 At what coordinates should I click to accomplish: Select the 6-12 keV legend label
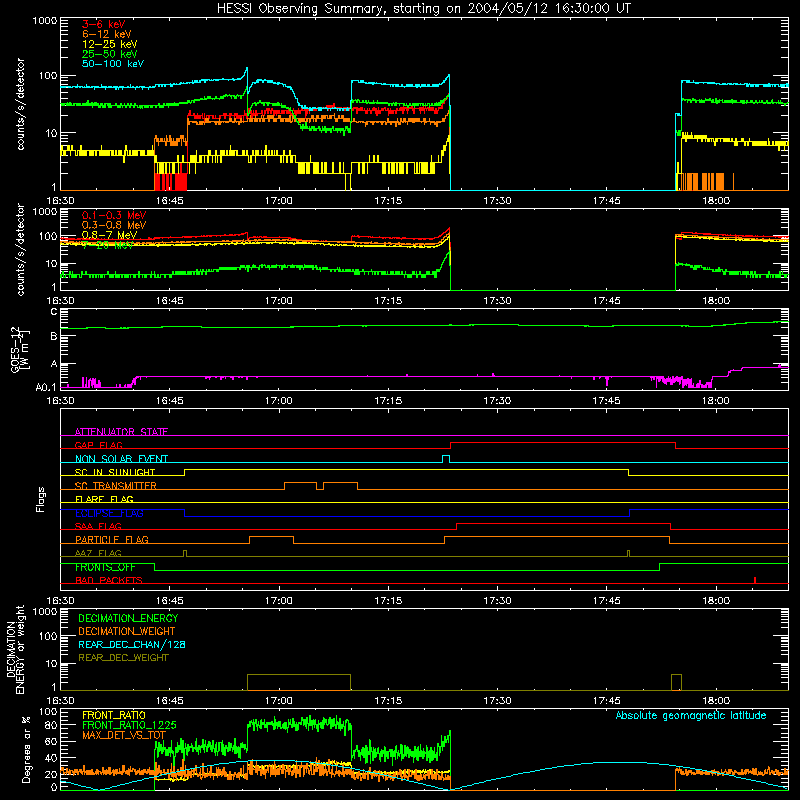click(x=107, y=34)
